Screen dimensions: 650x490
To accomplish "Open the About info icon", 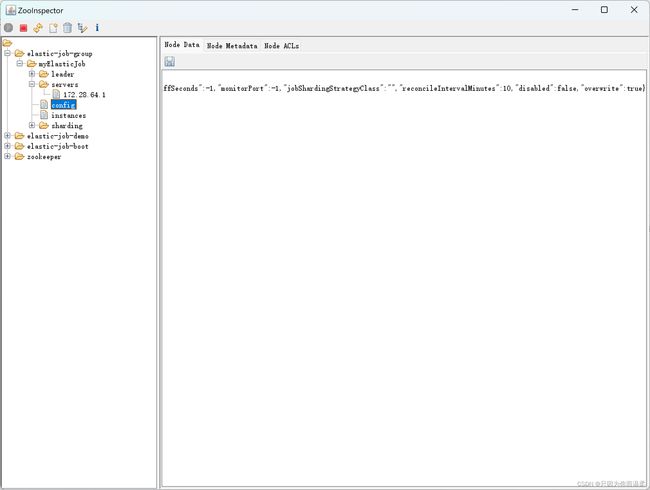I will click(x=97, y=28).
